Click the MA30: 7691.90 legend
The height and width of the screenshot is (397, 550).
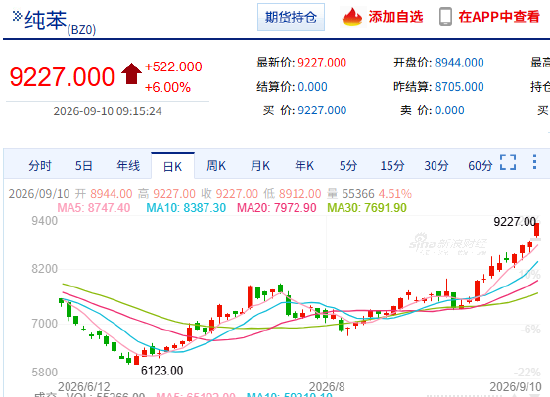pyautogui.click(x=367, y=208)
